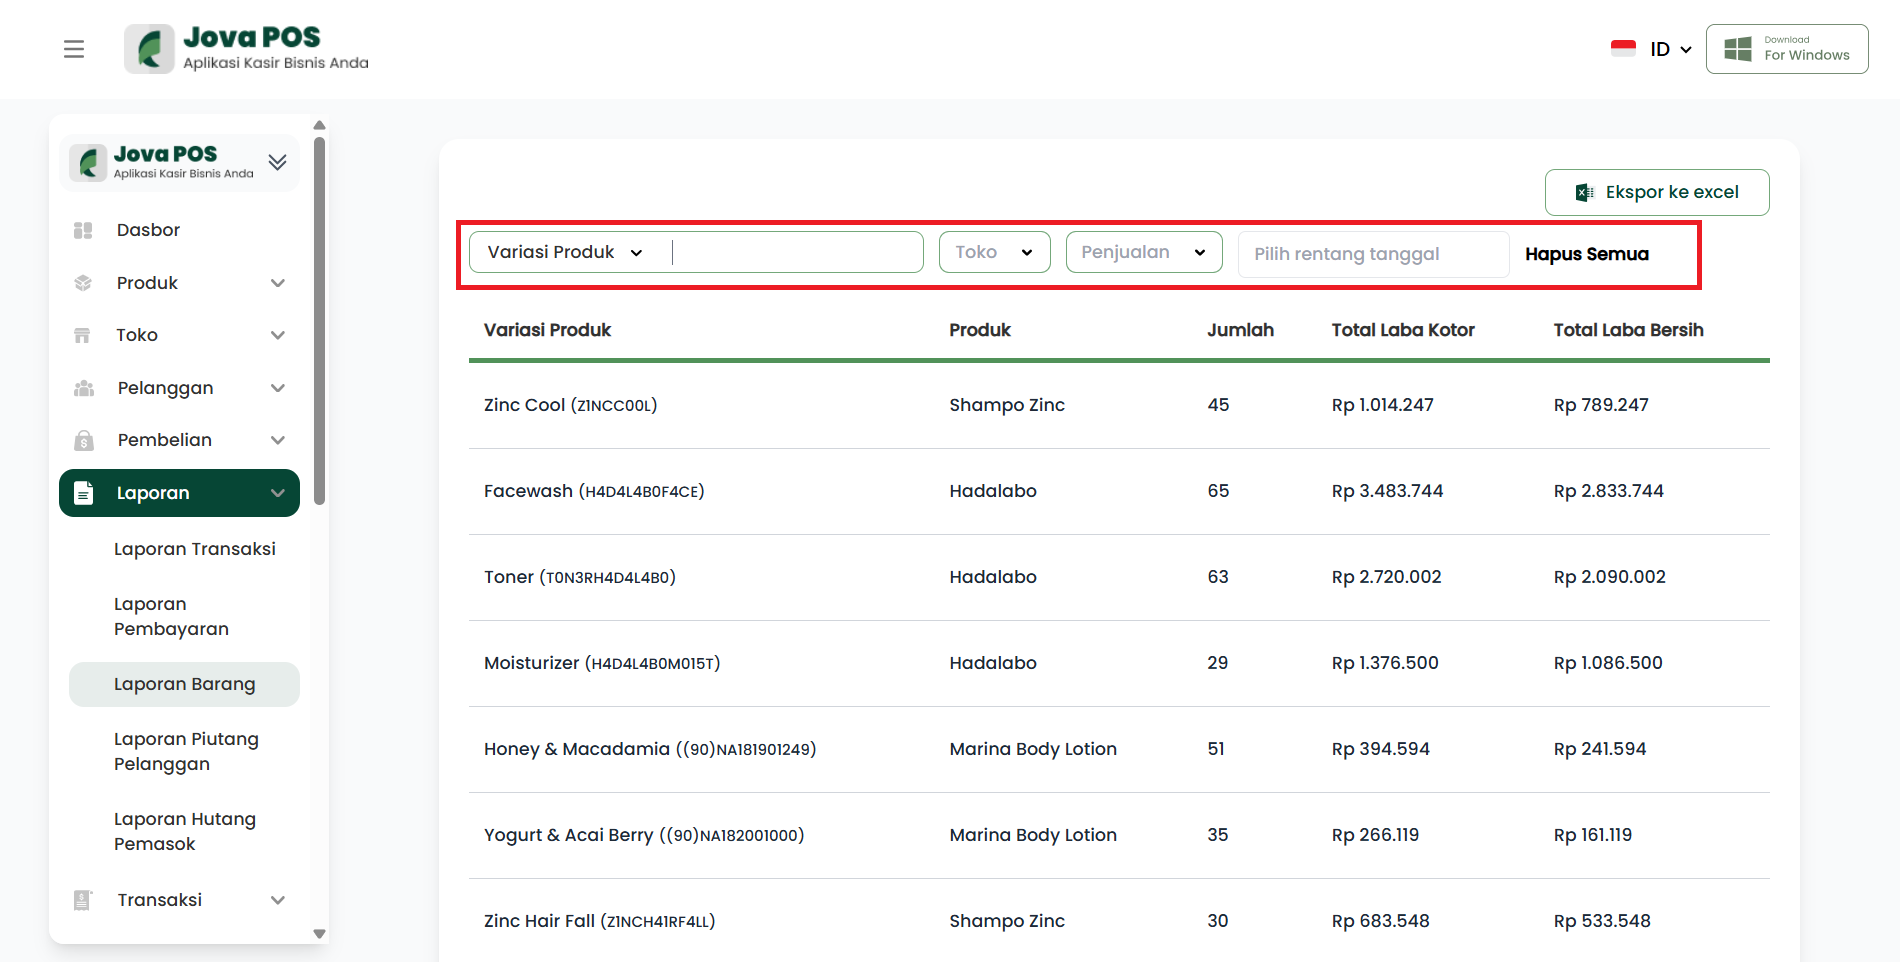This screenshot has height=962, width=1900.
Task: Click the Transaksi receipt icon in sidebar
Action: tap(83, 900)
